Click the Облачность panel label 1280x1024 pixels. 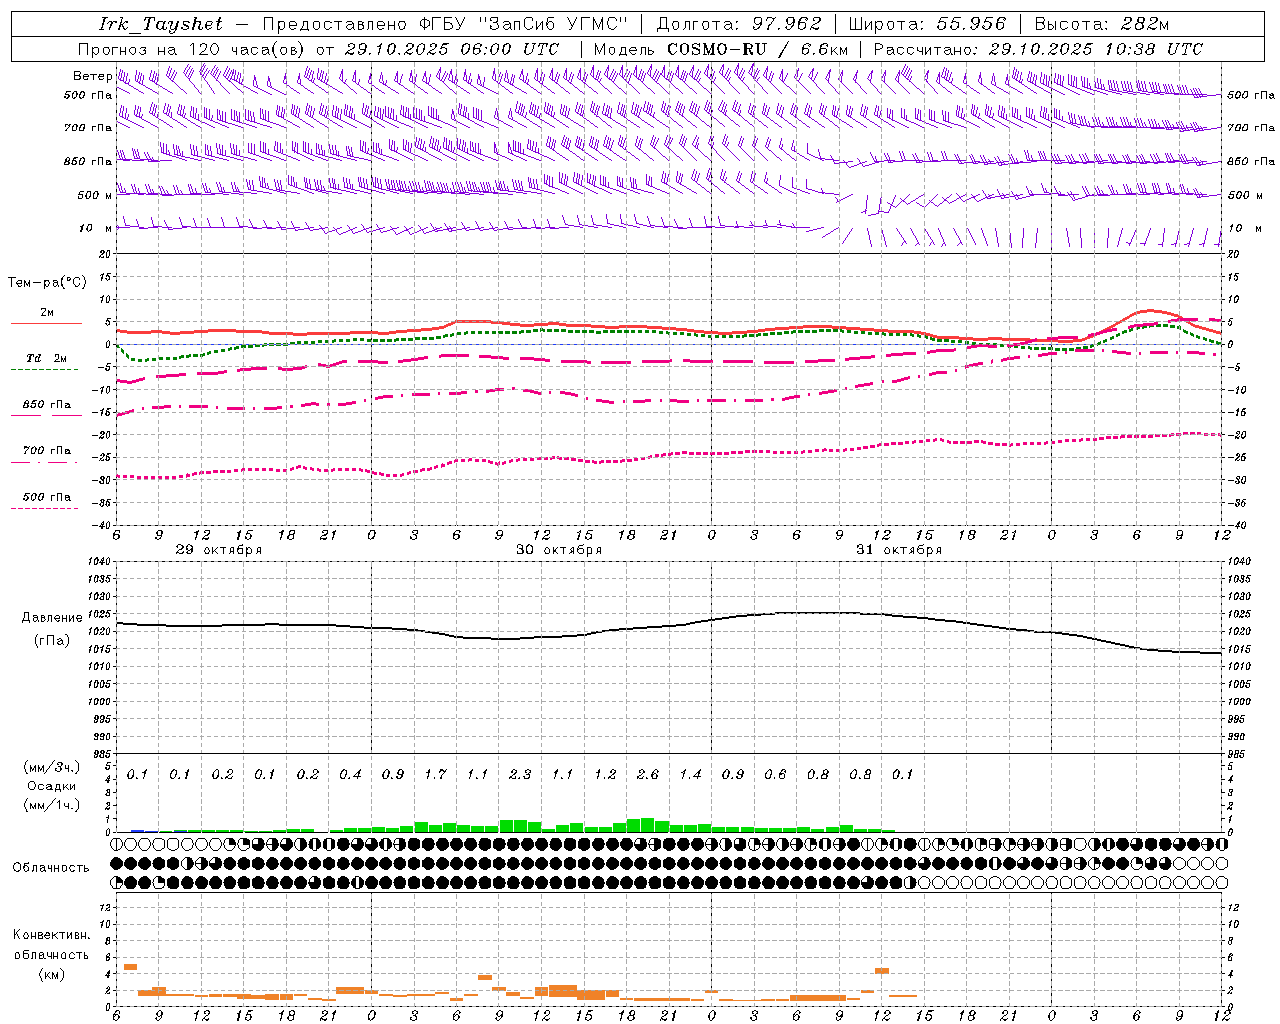pos(51,868)
